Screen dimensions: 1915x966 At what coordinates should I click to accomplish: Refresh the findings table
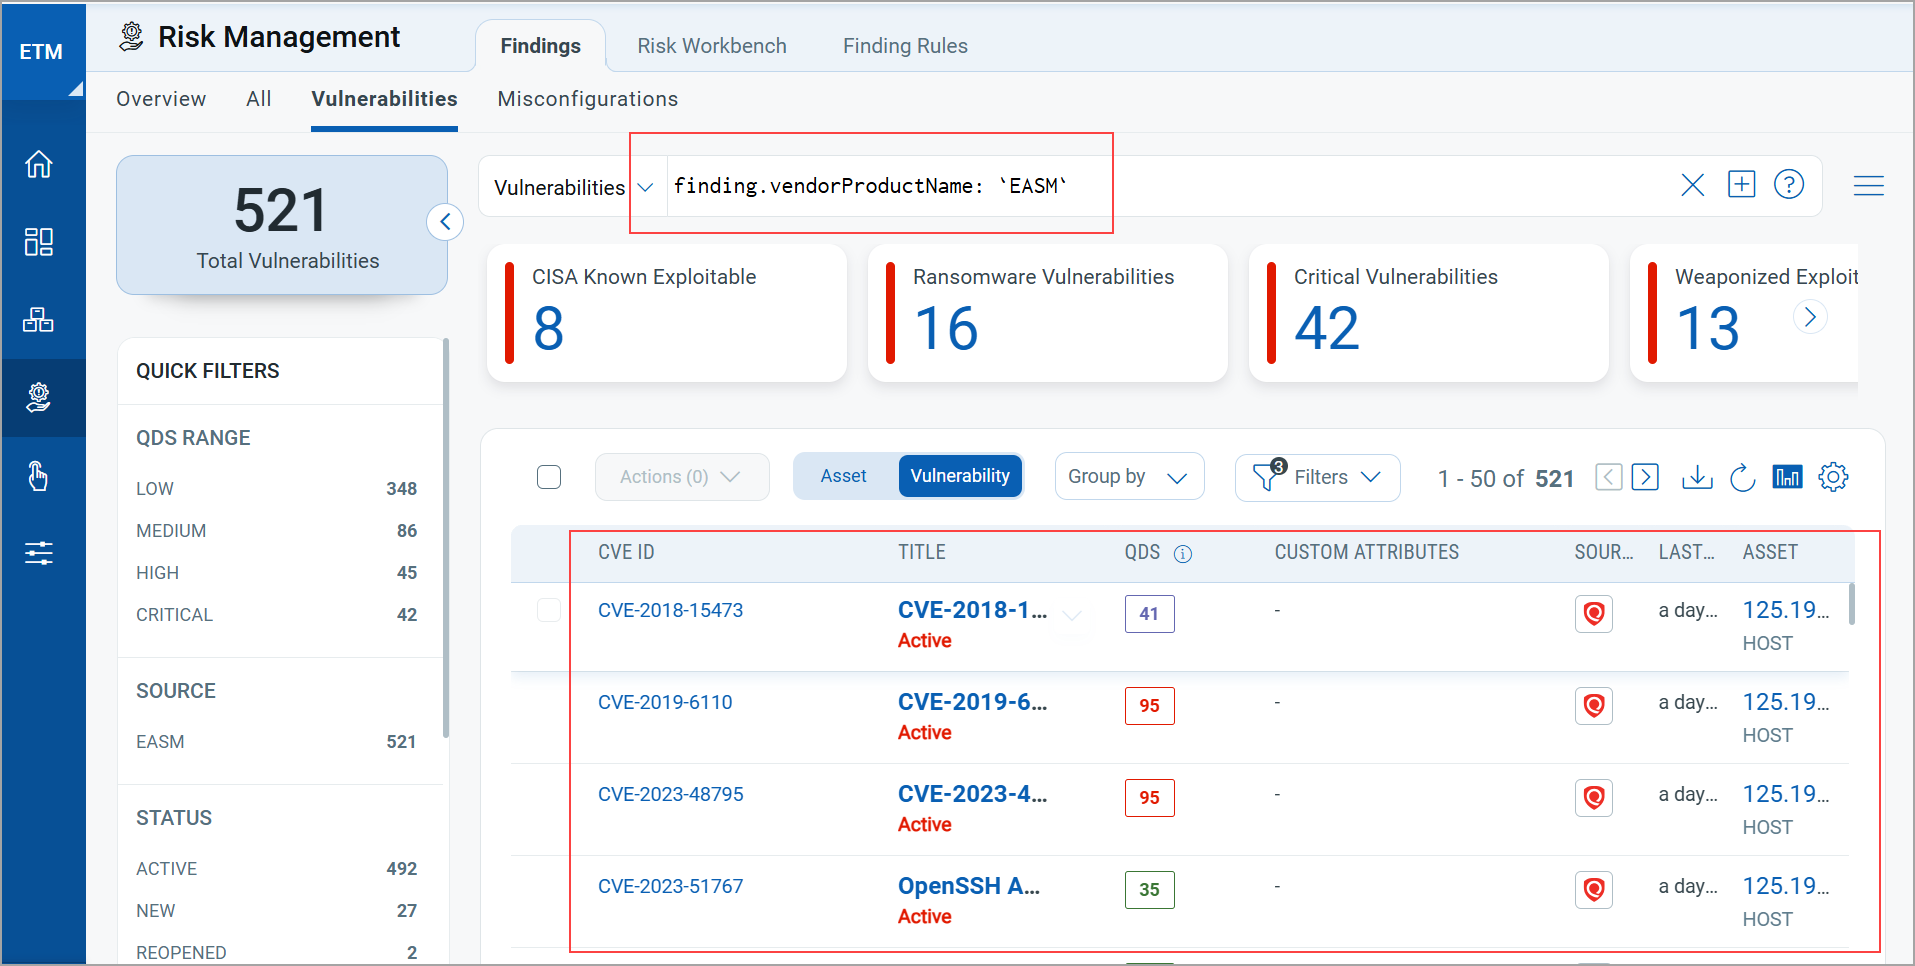pos(1742,477)
